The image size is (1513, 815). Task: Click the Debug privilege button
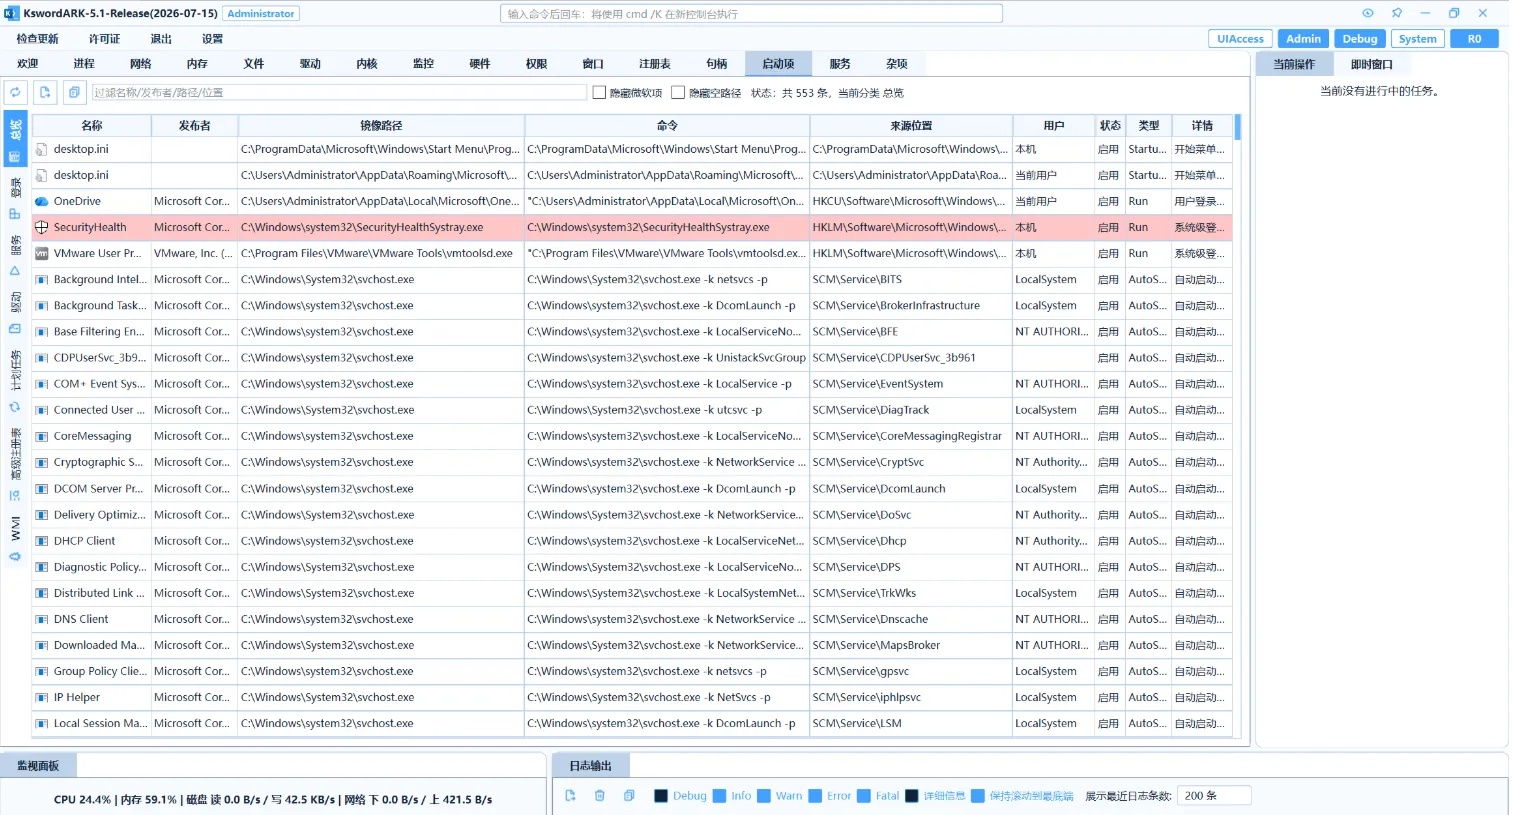click(x=1360, y=39)
